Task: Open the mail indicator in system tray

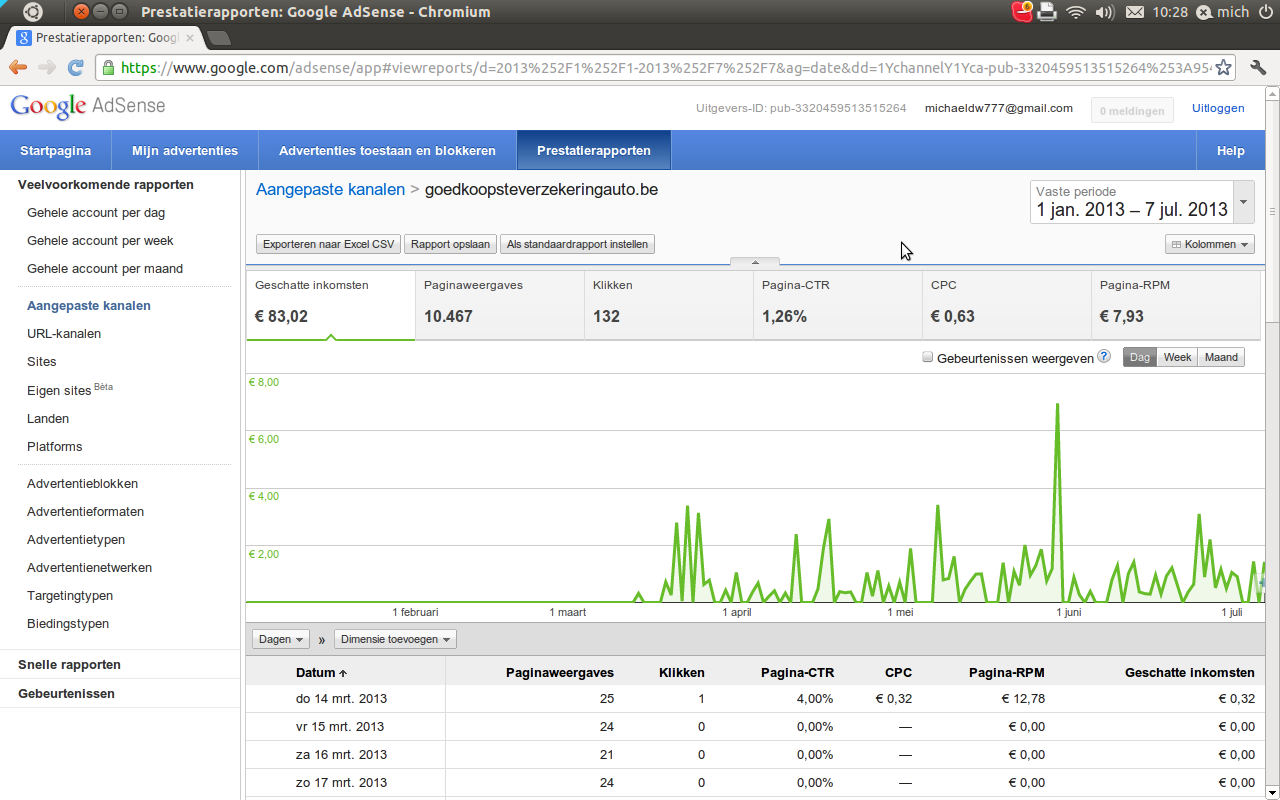Action: [1134, 12]
